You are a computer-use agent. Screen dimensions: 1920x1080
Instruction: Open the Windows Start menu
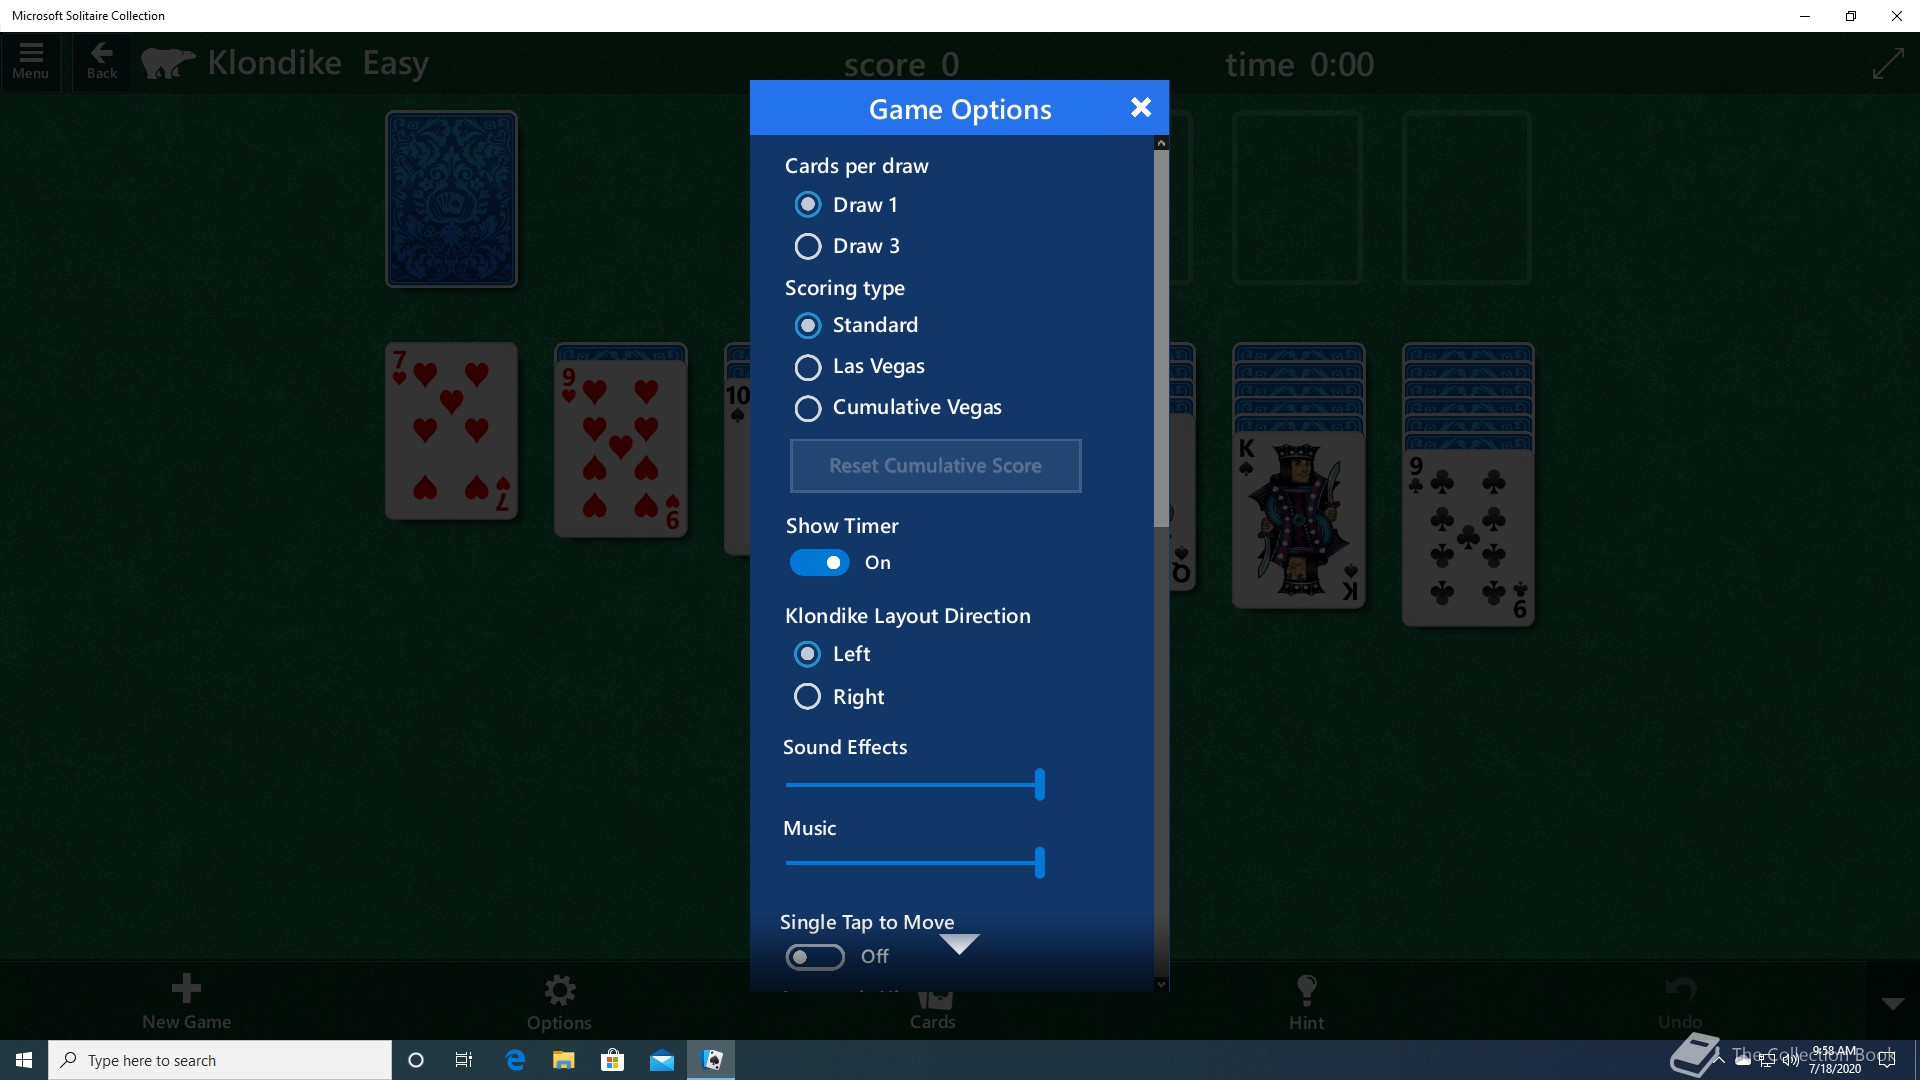point(24,1060)
